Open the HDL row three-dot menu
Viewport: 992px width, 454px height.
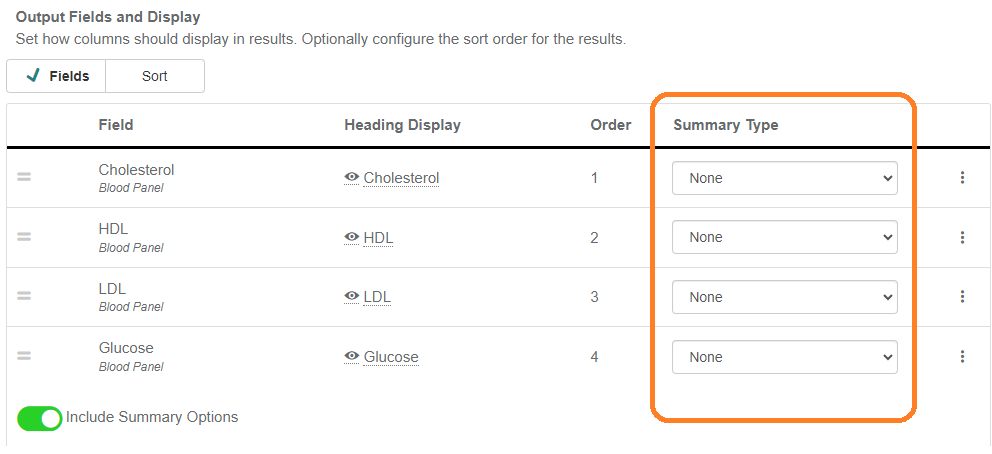point(962,237)
